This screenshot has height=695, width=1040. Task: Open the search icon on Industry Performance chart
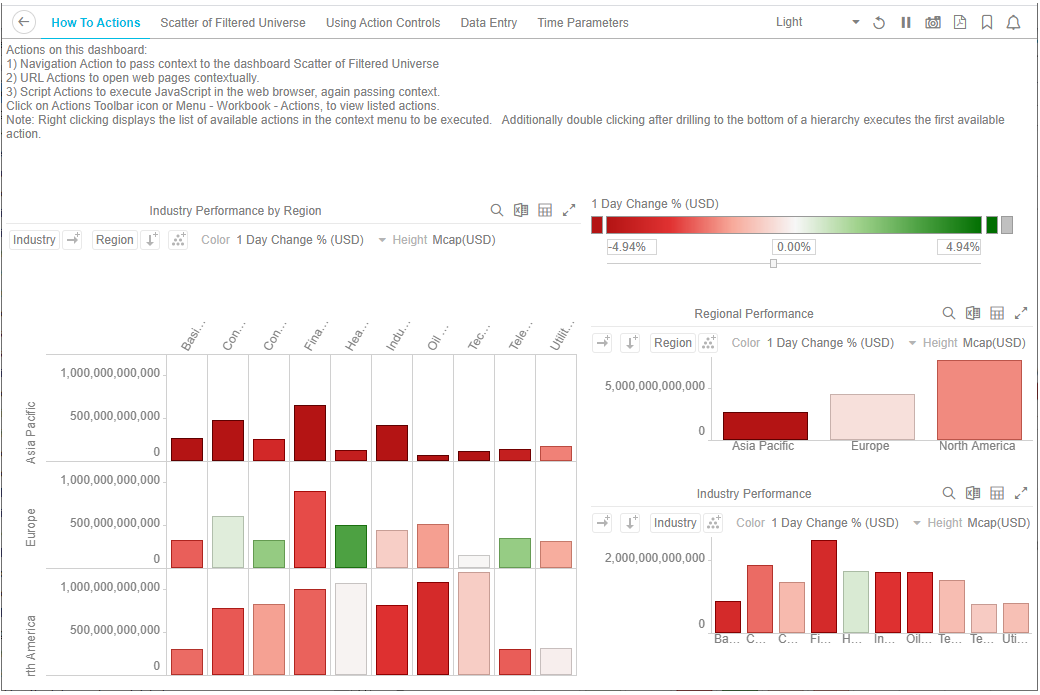[949, 494]
